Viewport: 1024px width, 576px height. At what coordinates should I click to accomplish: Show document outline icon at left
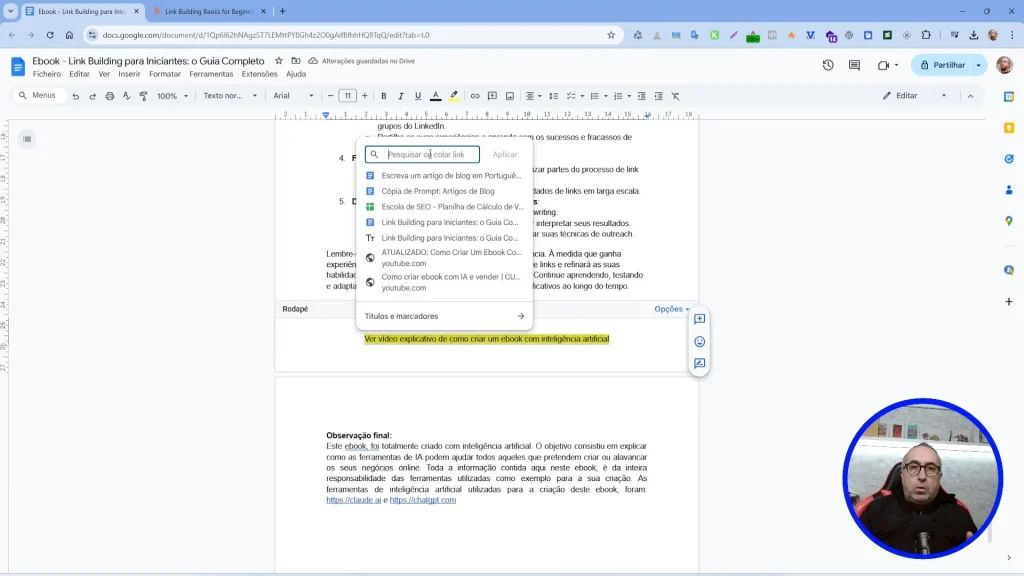[x=27, y=139]
